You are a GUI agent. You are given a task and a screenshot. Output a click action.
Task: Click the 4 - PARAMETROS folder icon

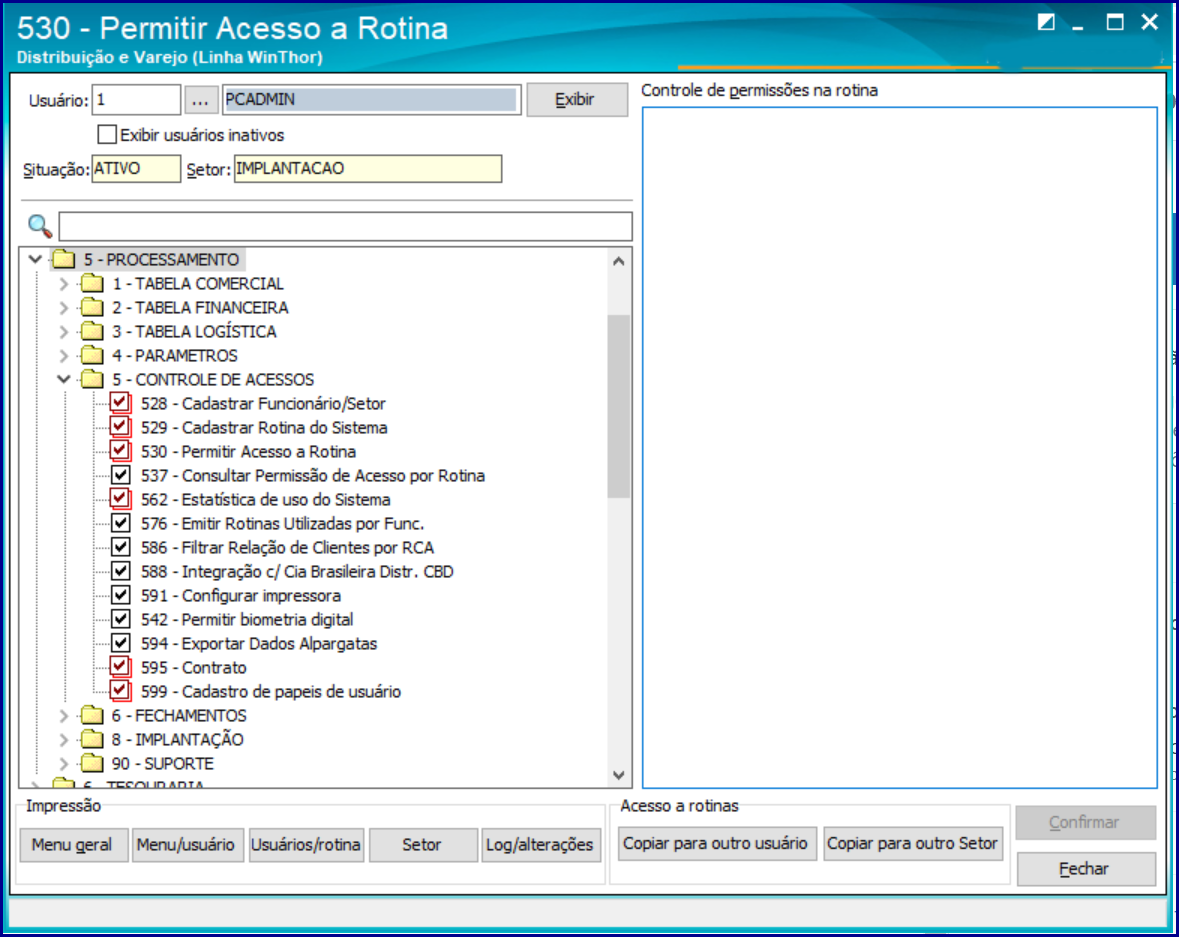pos(92,356)
